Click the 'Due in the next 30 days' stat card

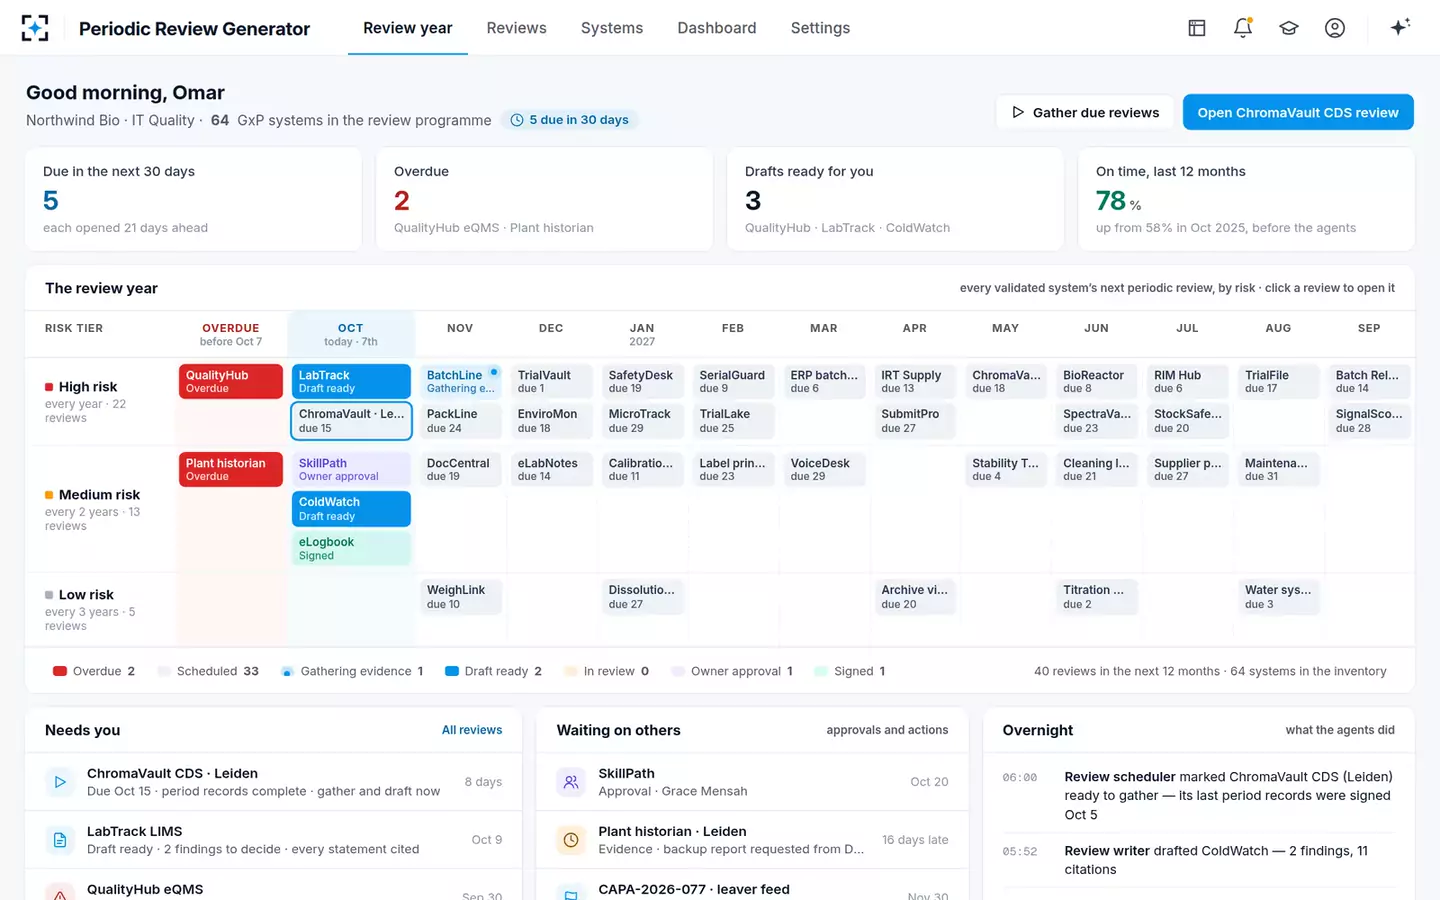click(x=193, y=199)
